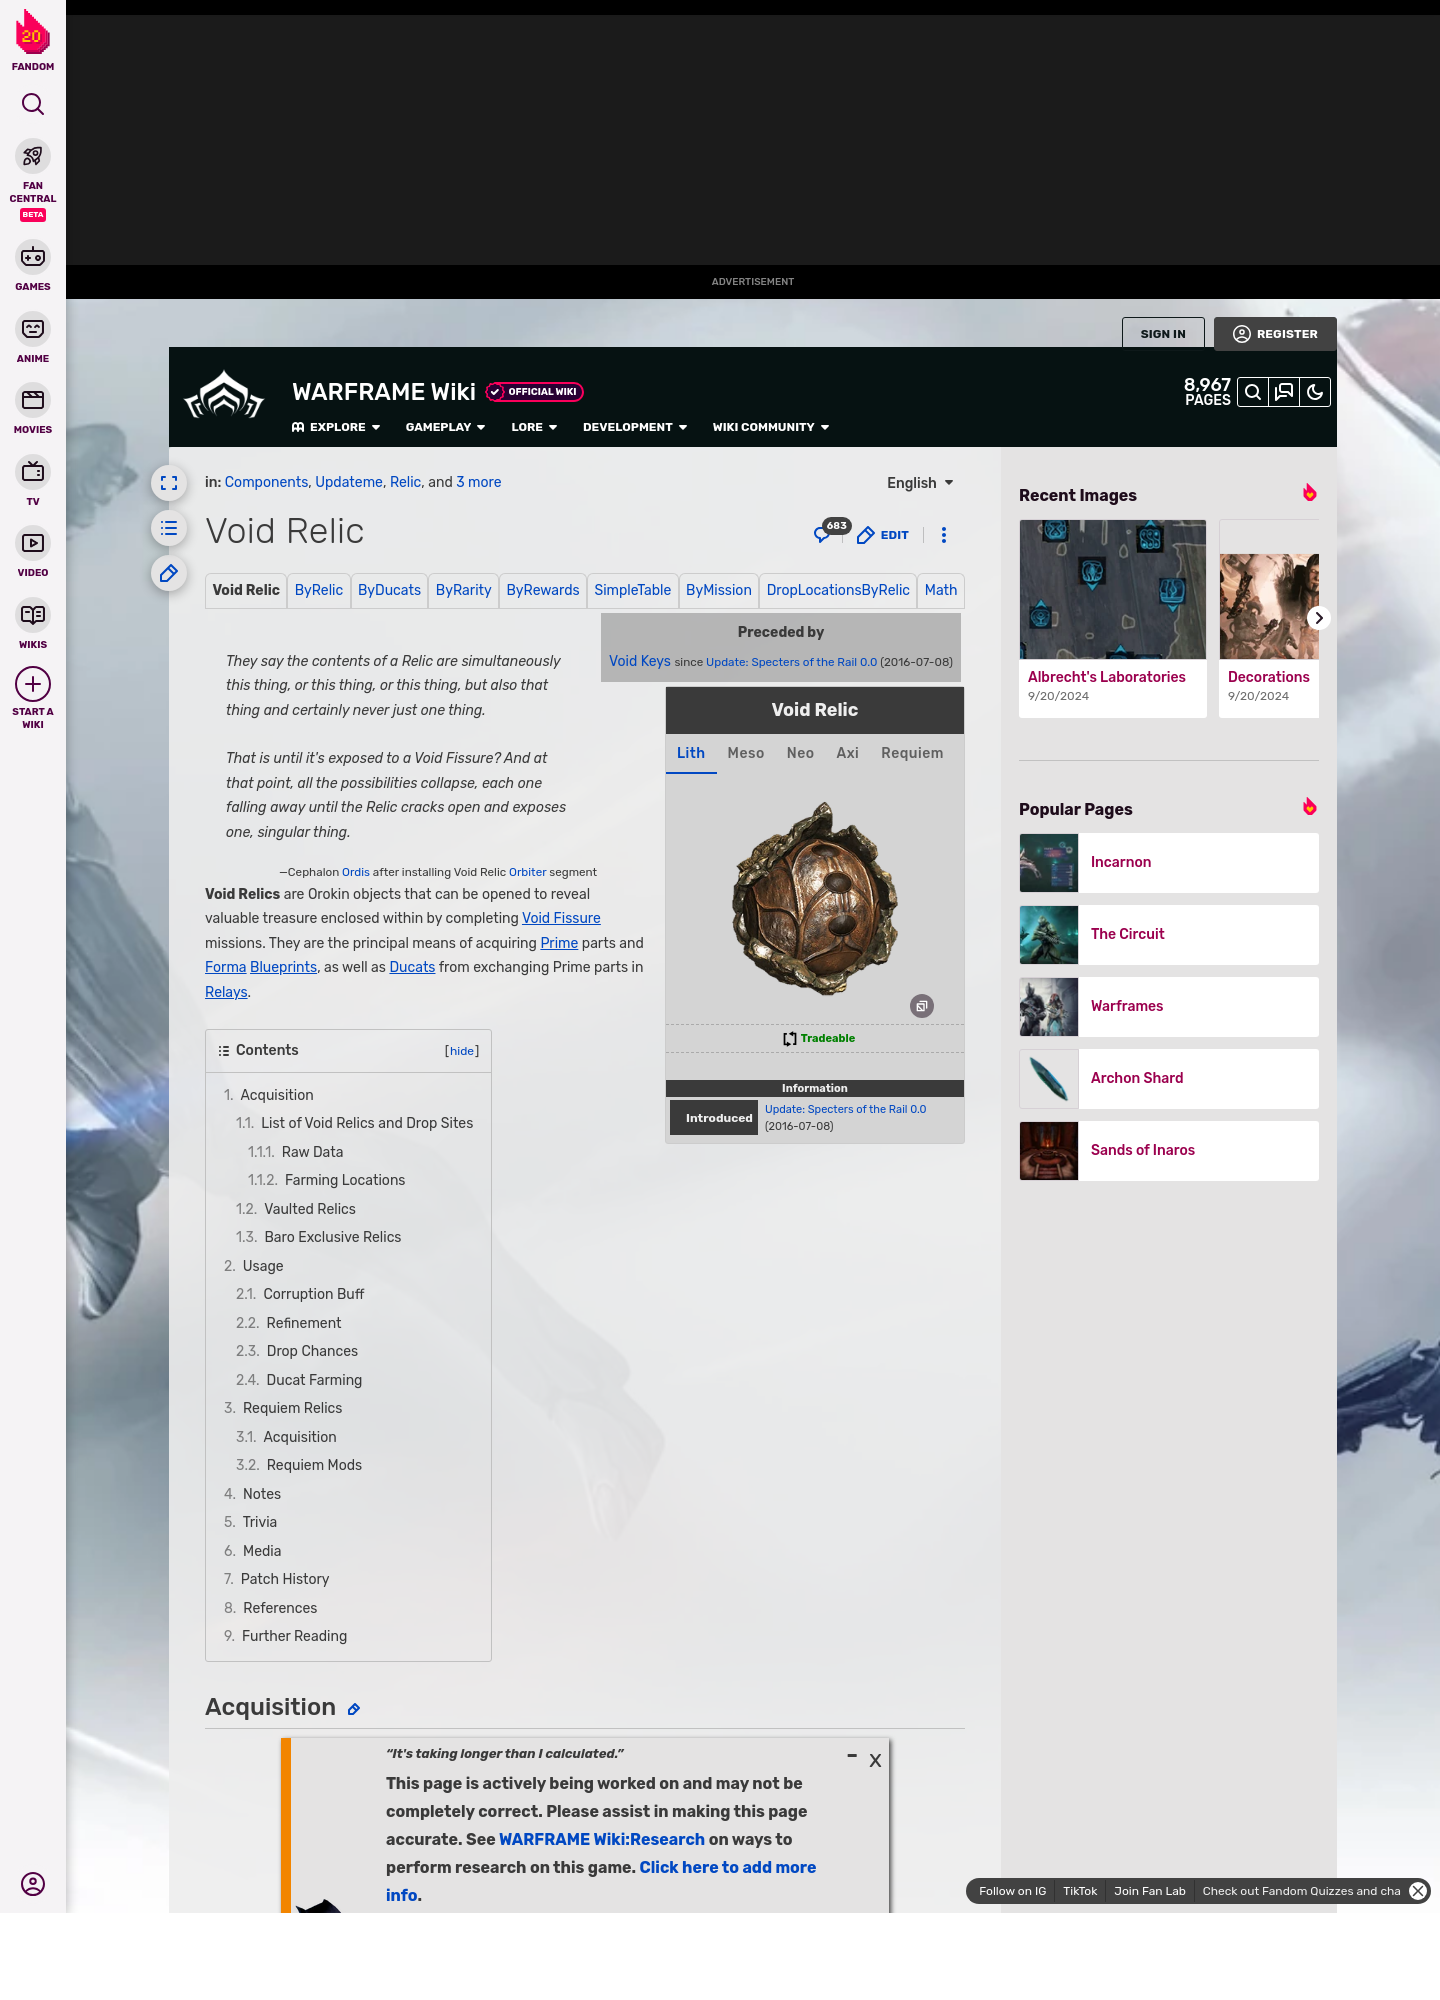Click Join Fan Lab in bottom bar
Screen dimensions: 1440x2000
[x=1150, y=1891]
